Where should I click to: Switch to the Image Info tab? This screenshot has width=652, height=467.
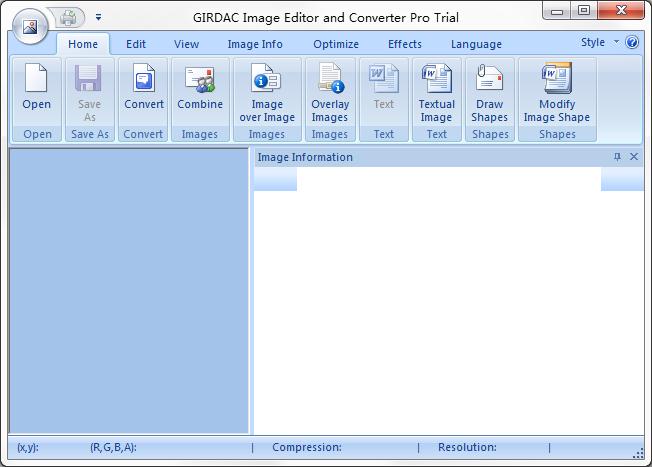click(x=255, y=44)
